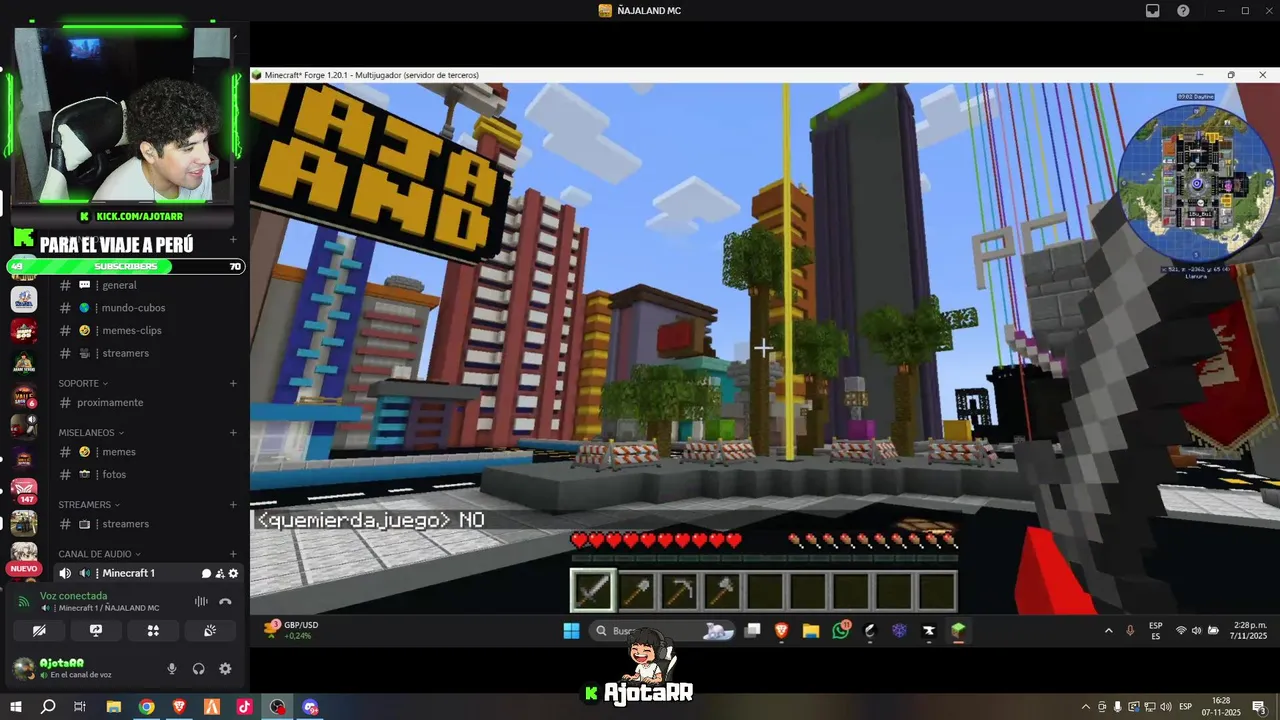This screenshot has height=720, width=1280.
Task: Add a channel to STREAMERS category
Action: click(233, 505)
